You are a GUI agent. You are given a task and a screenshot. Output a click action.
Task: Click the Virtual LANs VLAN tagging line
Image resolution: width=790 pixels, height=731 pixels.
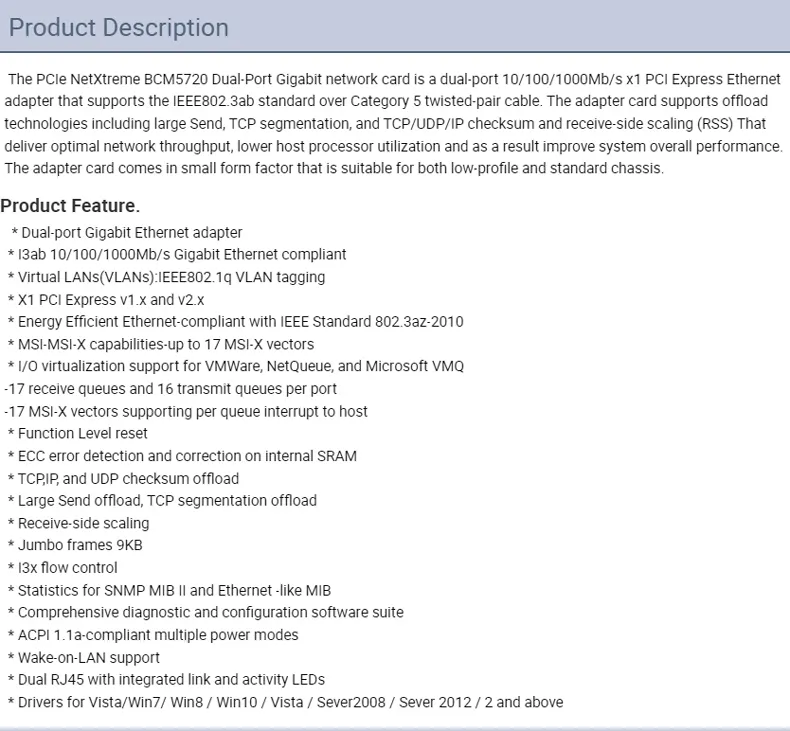(x=166, y=277)
